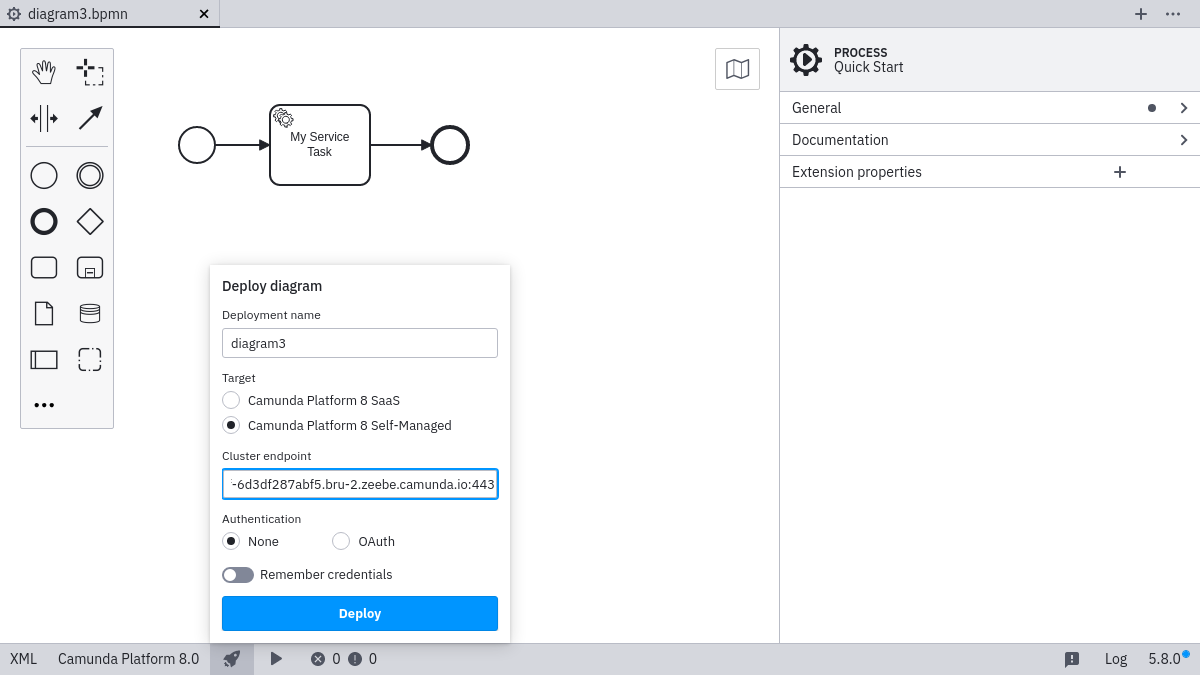Create a pool/participant from the palette
The height and width of the screenshot is (675, 1200).
coord(44,359)
